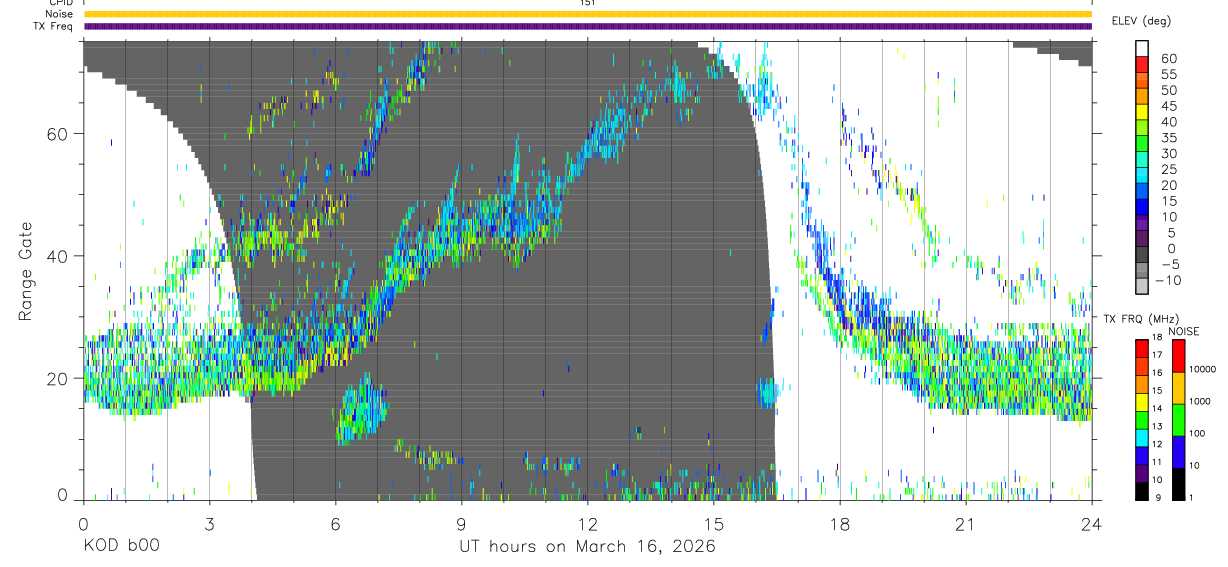Click the NOISE legend title

tap(1186, 331)
